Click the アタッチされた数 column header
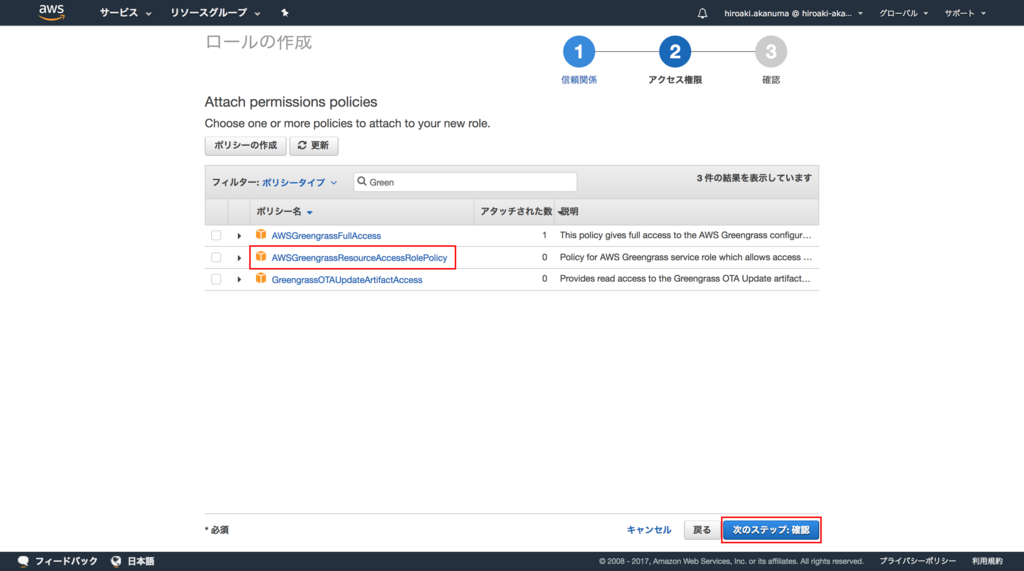Image resolution: width=1024 pixels, height=571 pixels. coord(516,211)
